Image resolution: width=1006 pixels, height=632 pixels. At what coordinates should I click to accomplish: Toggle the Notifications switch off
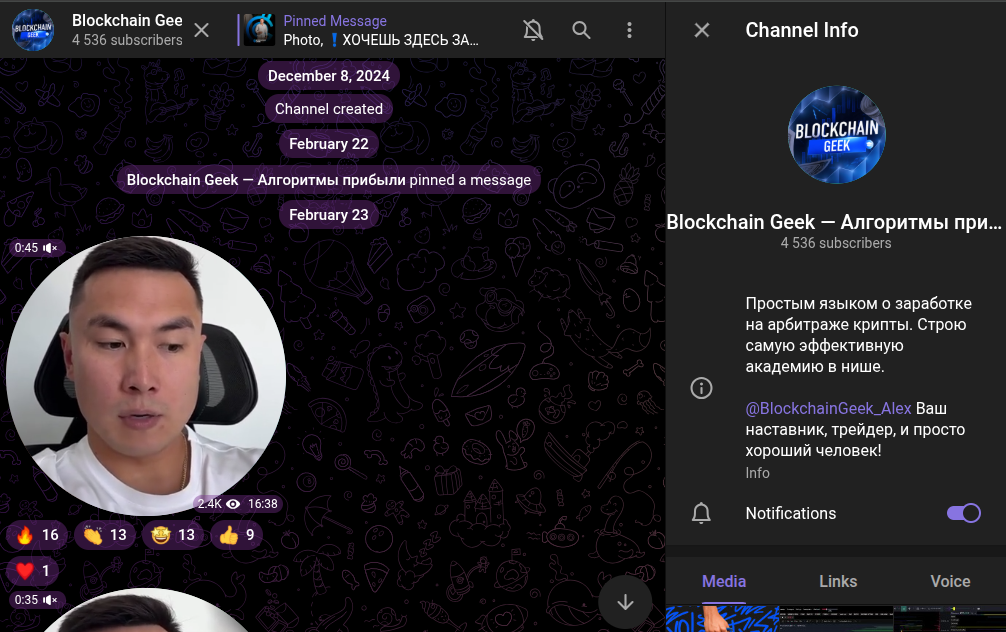pos(963,512)
